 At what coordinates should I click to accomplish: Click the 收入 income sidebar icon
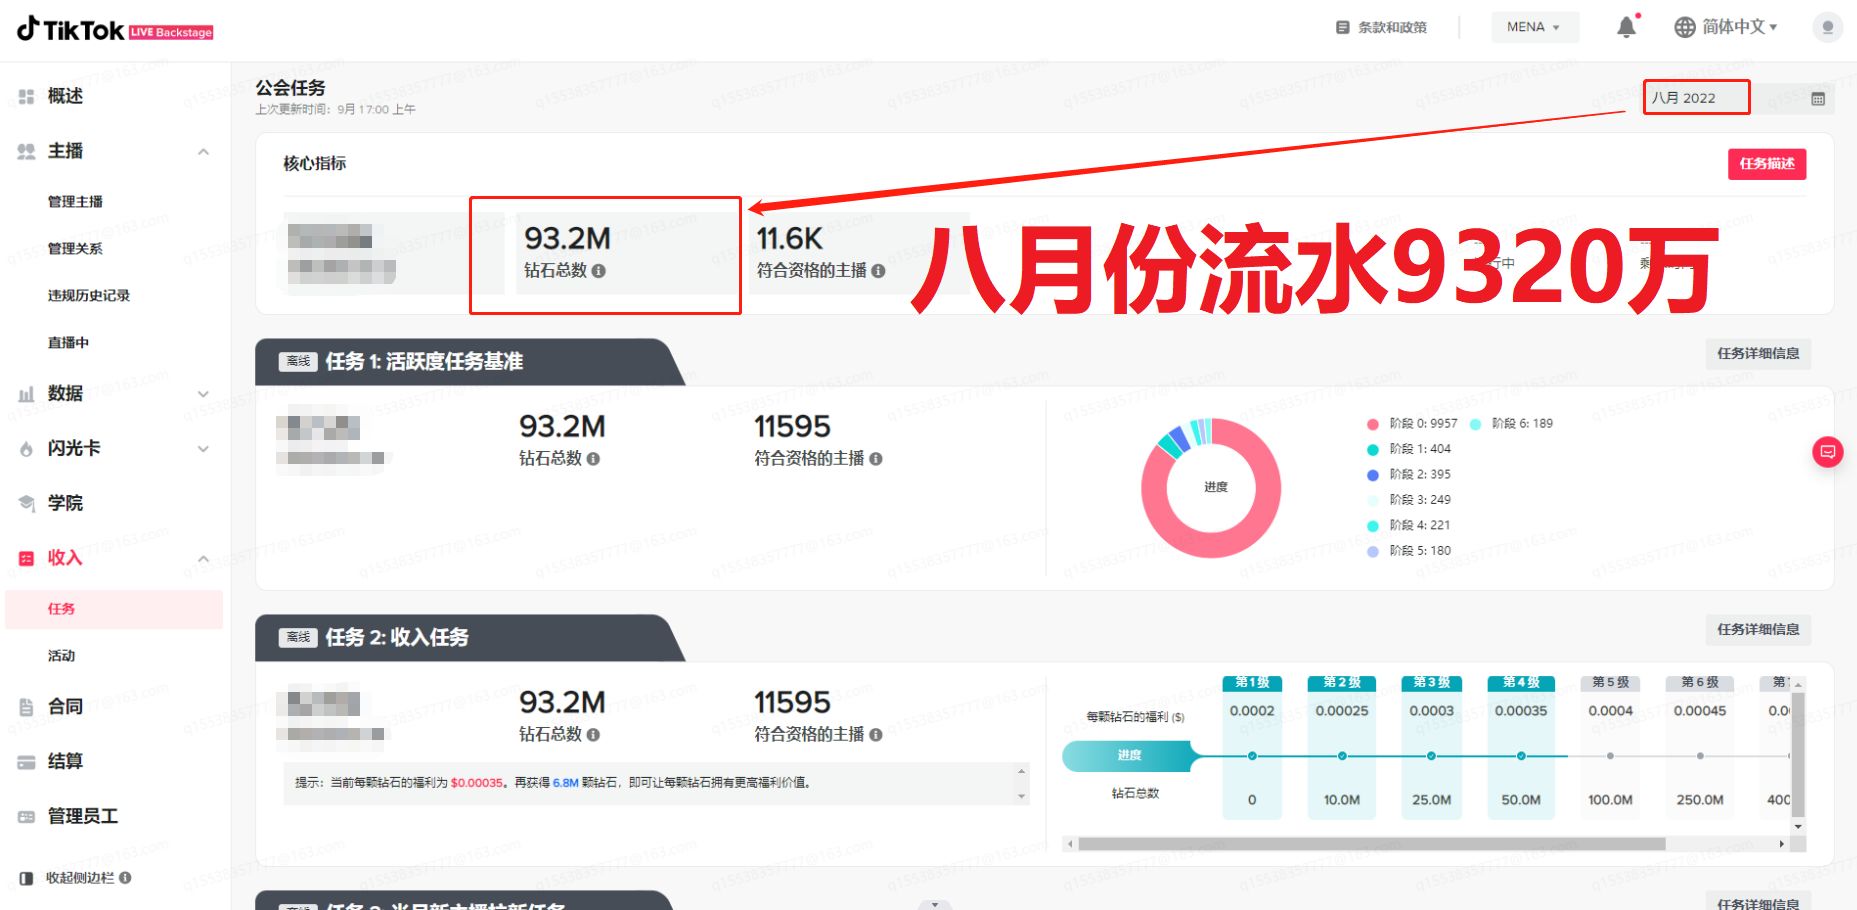point(28,557)
